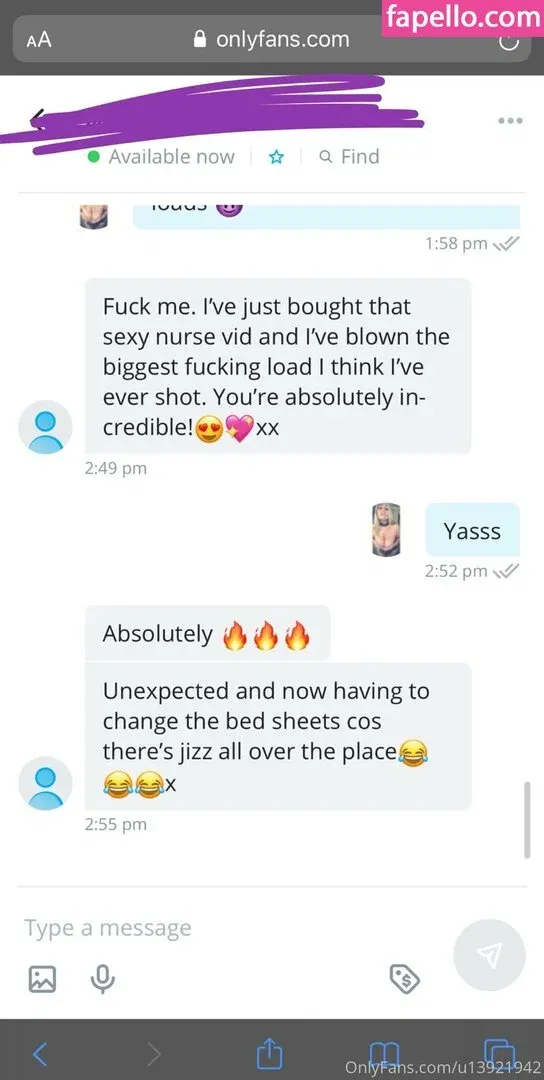Viewport: 544px width, 1080px height.
Task: Tap the chat scrollbar handle
Action: click(527, 820)
